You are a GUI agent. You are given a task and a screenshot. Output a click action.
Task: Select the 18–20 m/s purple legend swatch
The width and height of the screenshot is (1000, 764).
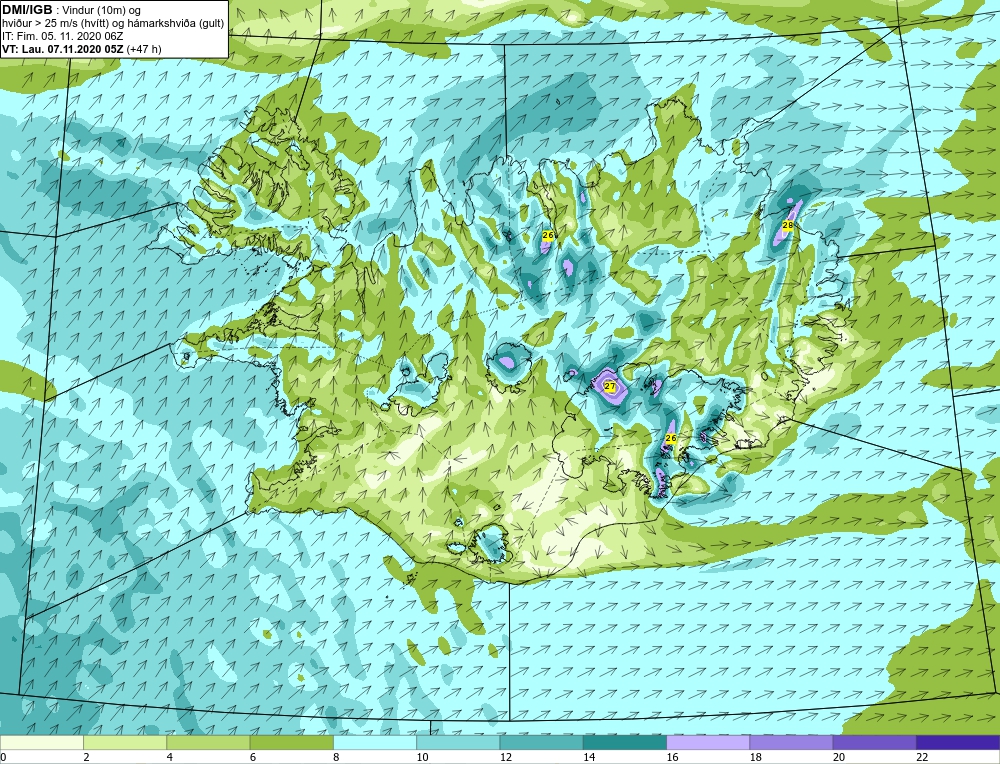(791, 742)
